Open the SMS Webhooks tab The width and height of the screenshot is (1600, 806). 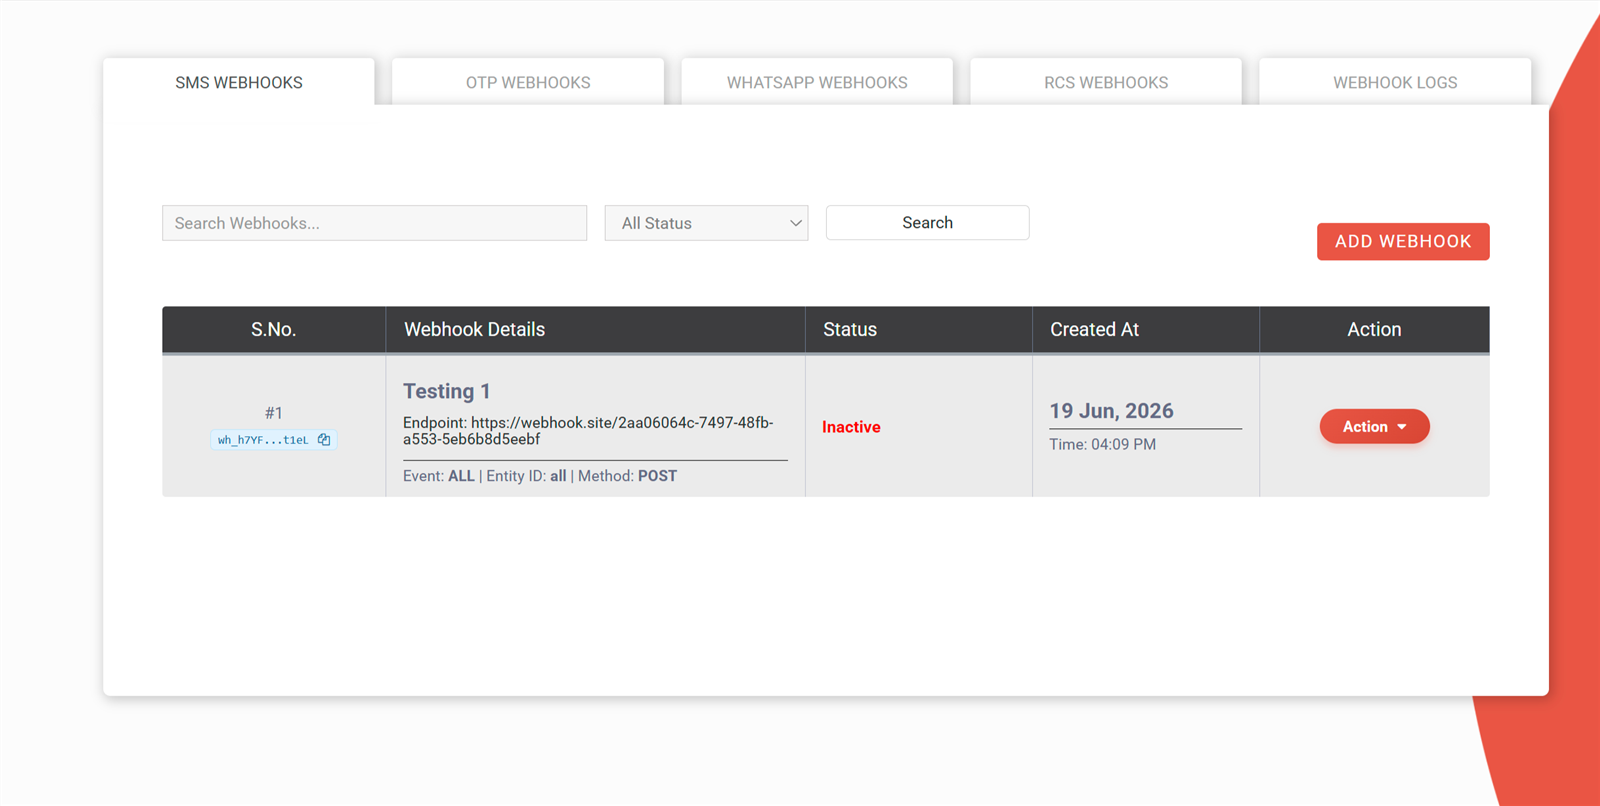tap(239, 82)
